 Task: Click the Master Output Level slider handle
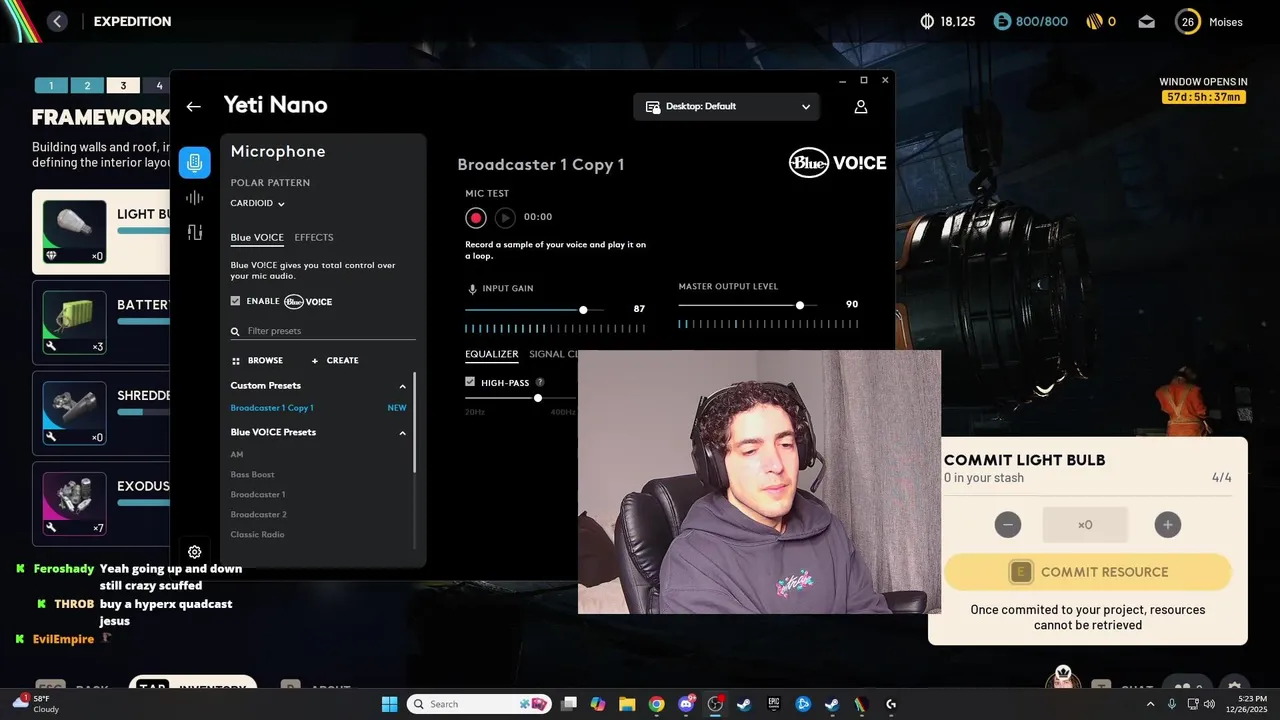[x=800, y=305]
